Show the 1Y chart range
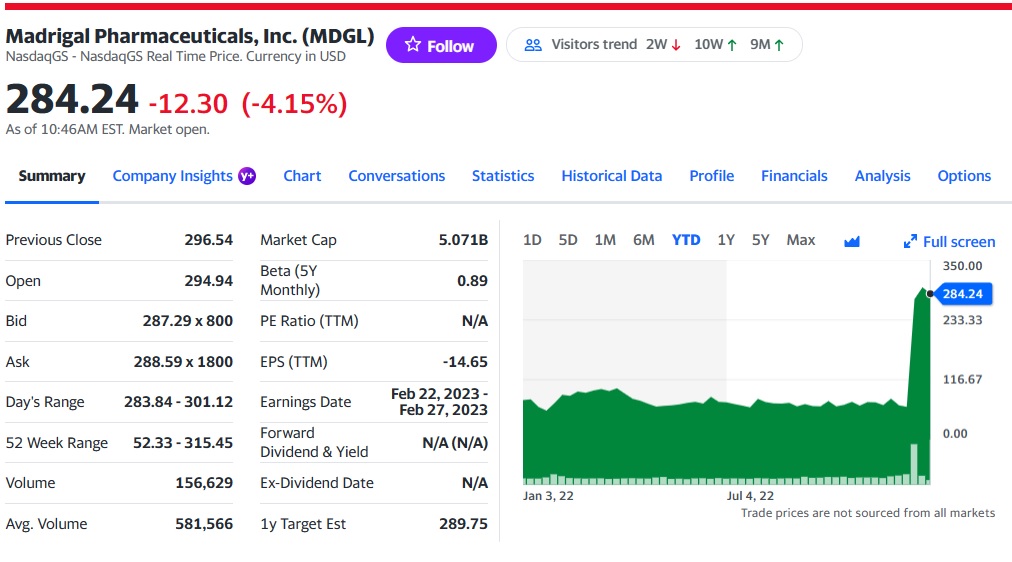The image size is (1012, 562). 726,240
